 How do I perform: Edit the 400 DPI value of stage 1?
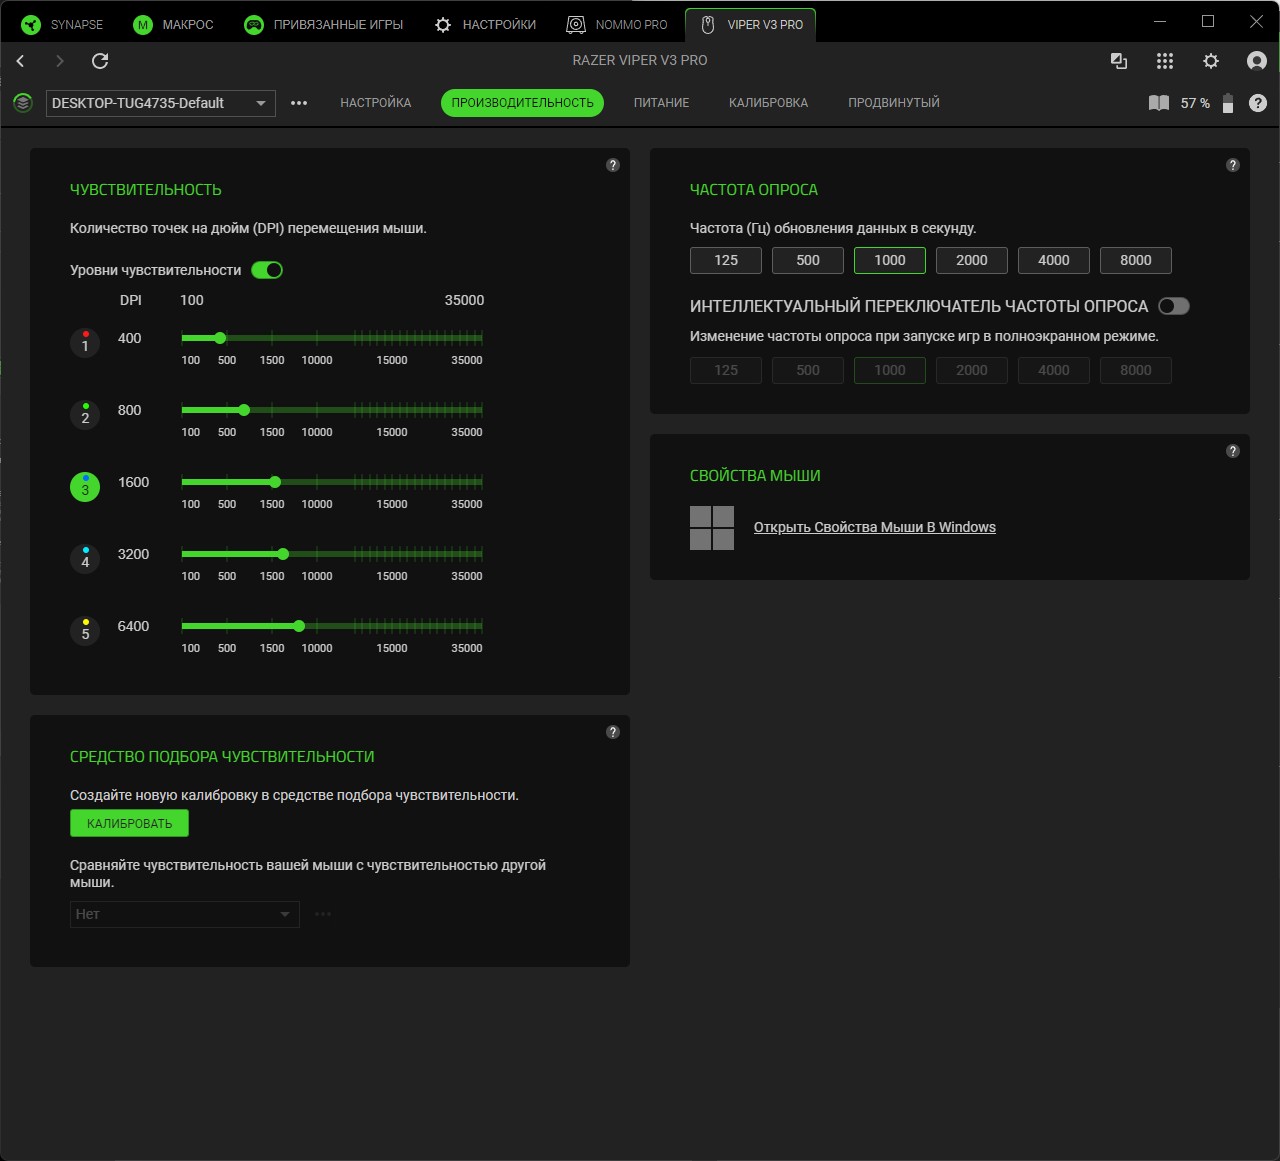click(130, 338)
